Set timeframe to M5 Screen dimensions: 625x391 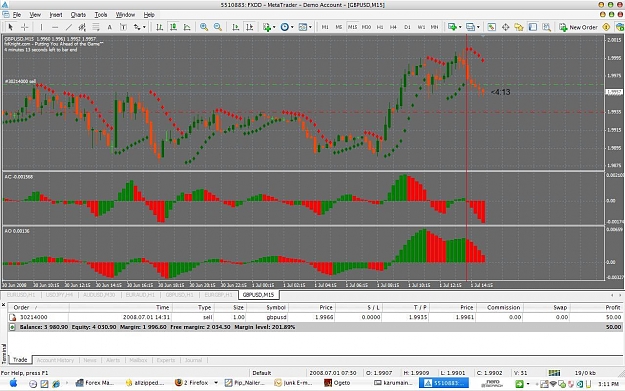(x=338, y=27)
